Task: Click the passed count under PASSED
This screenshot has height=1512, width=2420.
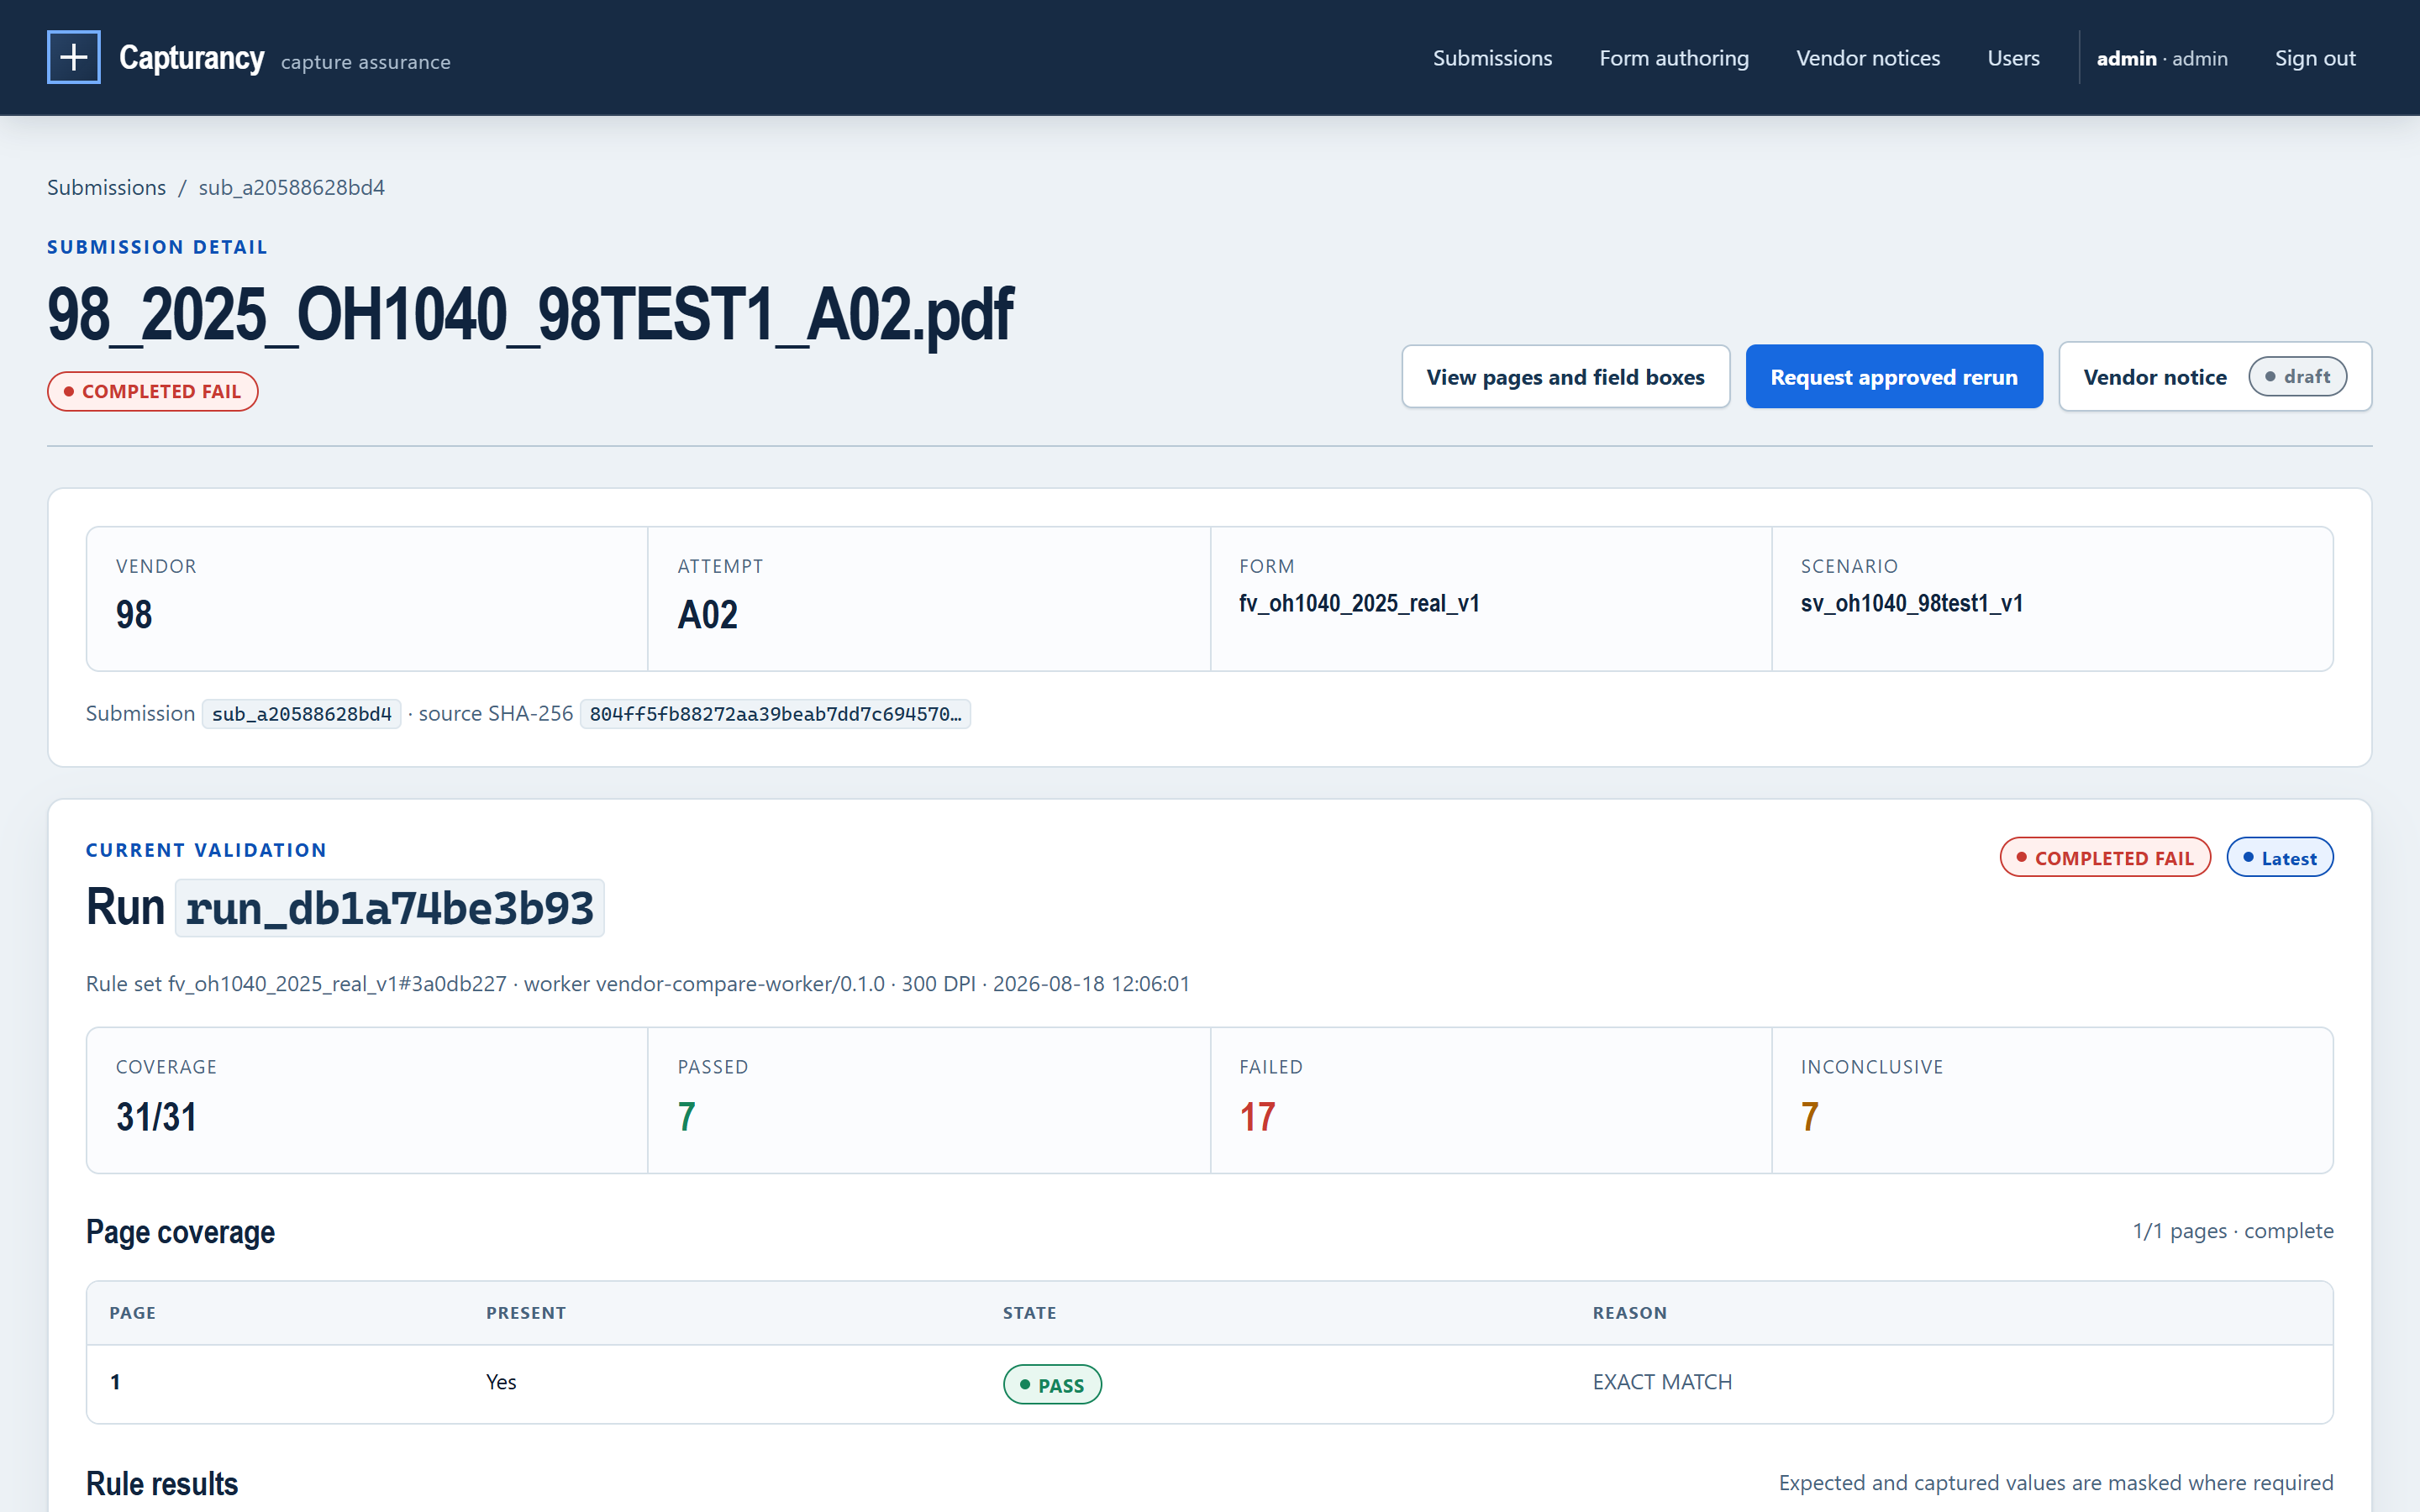Action: pyautogui.click(x=687, y=1117)
